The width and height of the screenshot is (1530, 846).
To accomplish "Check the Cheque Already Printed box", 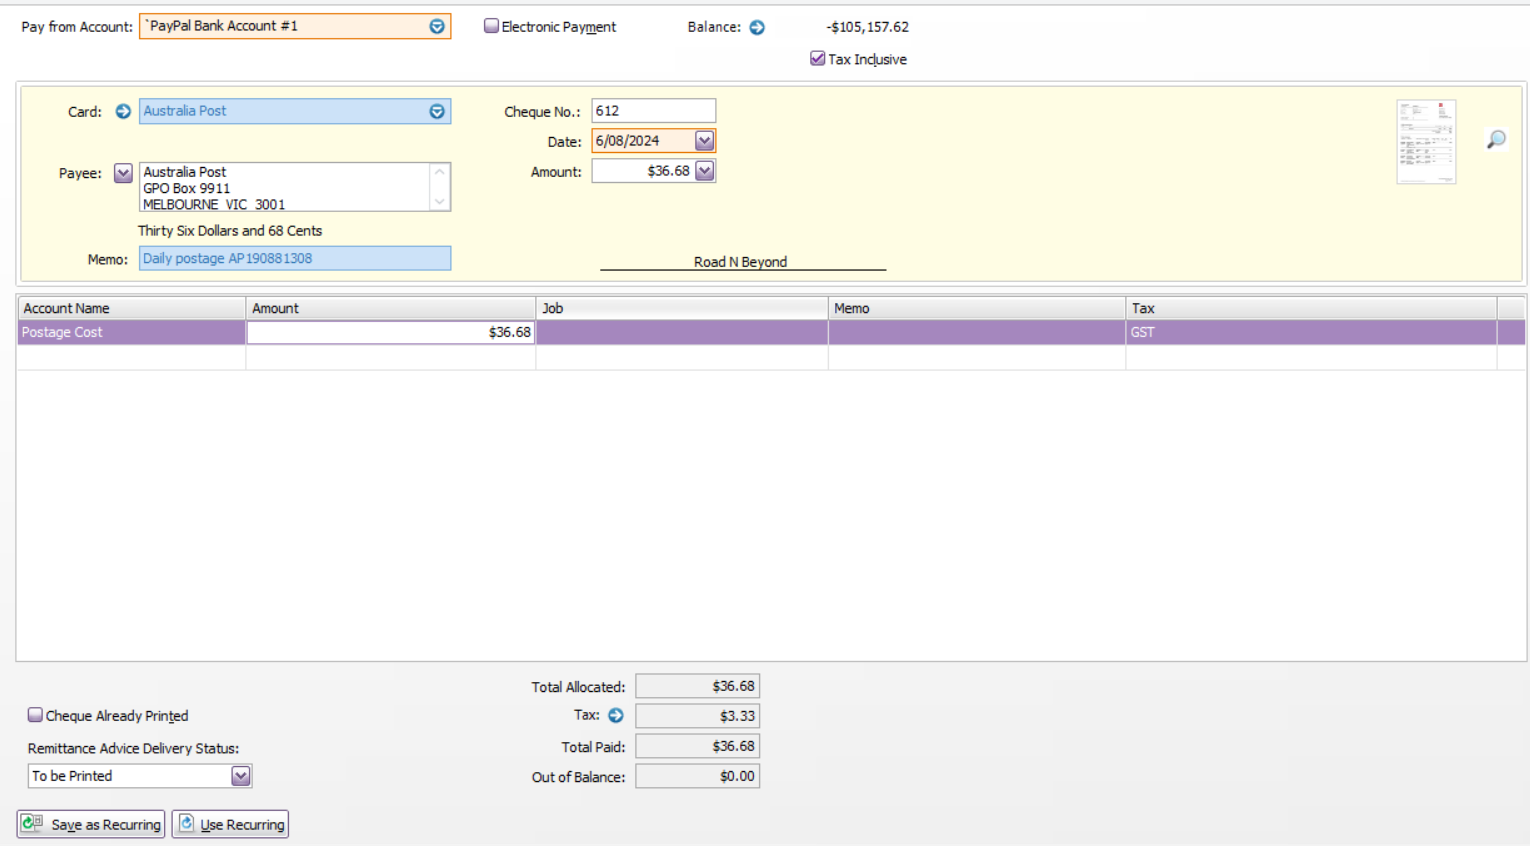I will coord(35,714).
